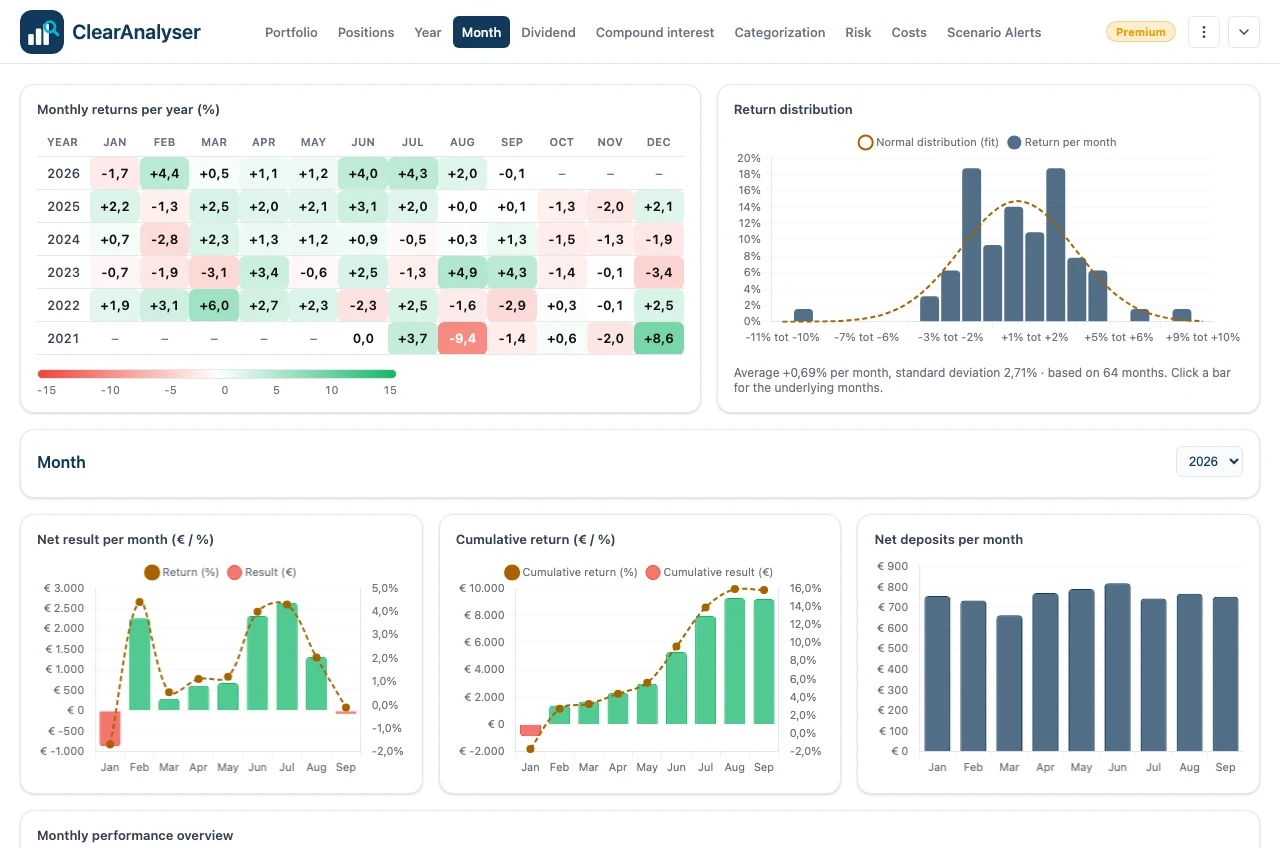Select the +4,9 cell for August 2023
This screenshot has width=1280, height=848.
pos(462,272)
